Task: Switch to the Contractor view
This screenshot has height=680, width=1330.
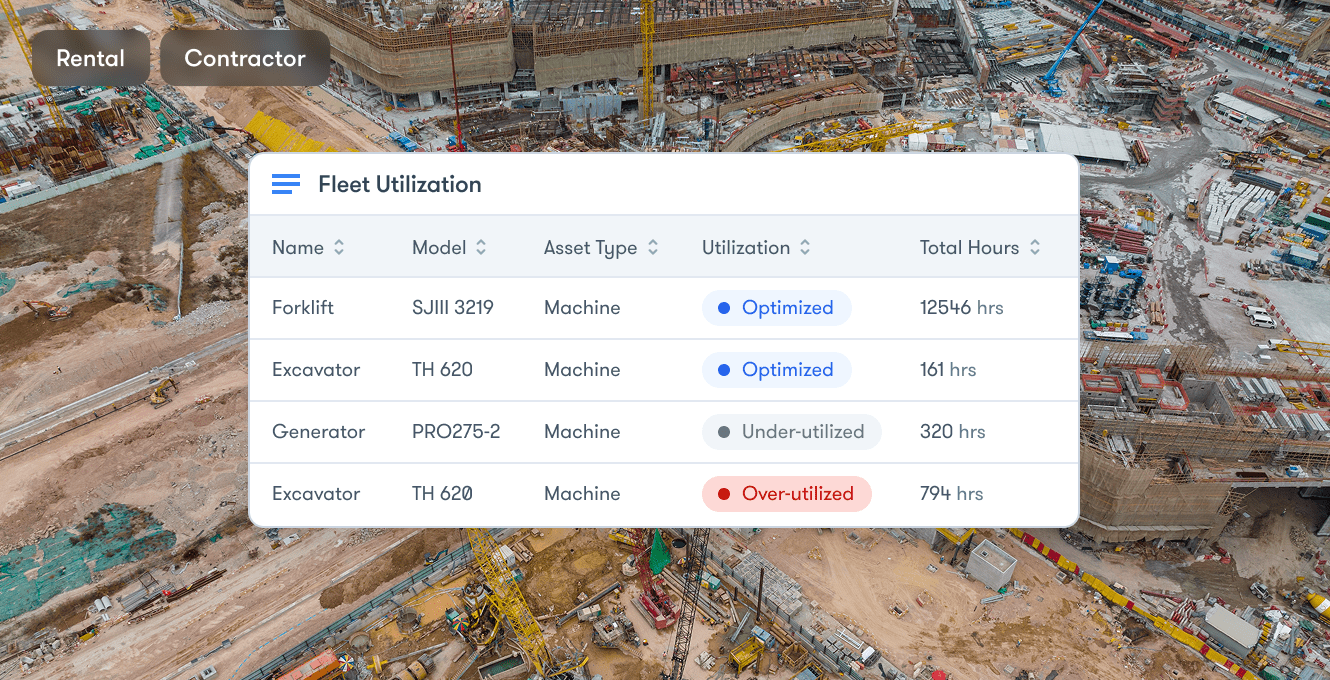Action: pyautogui.click(x=244, y=58)
